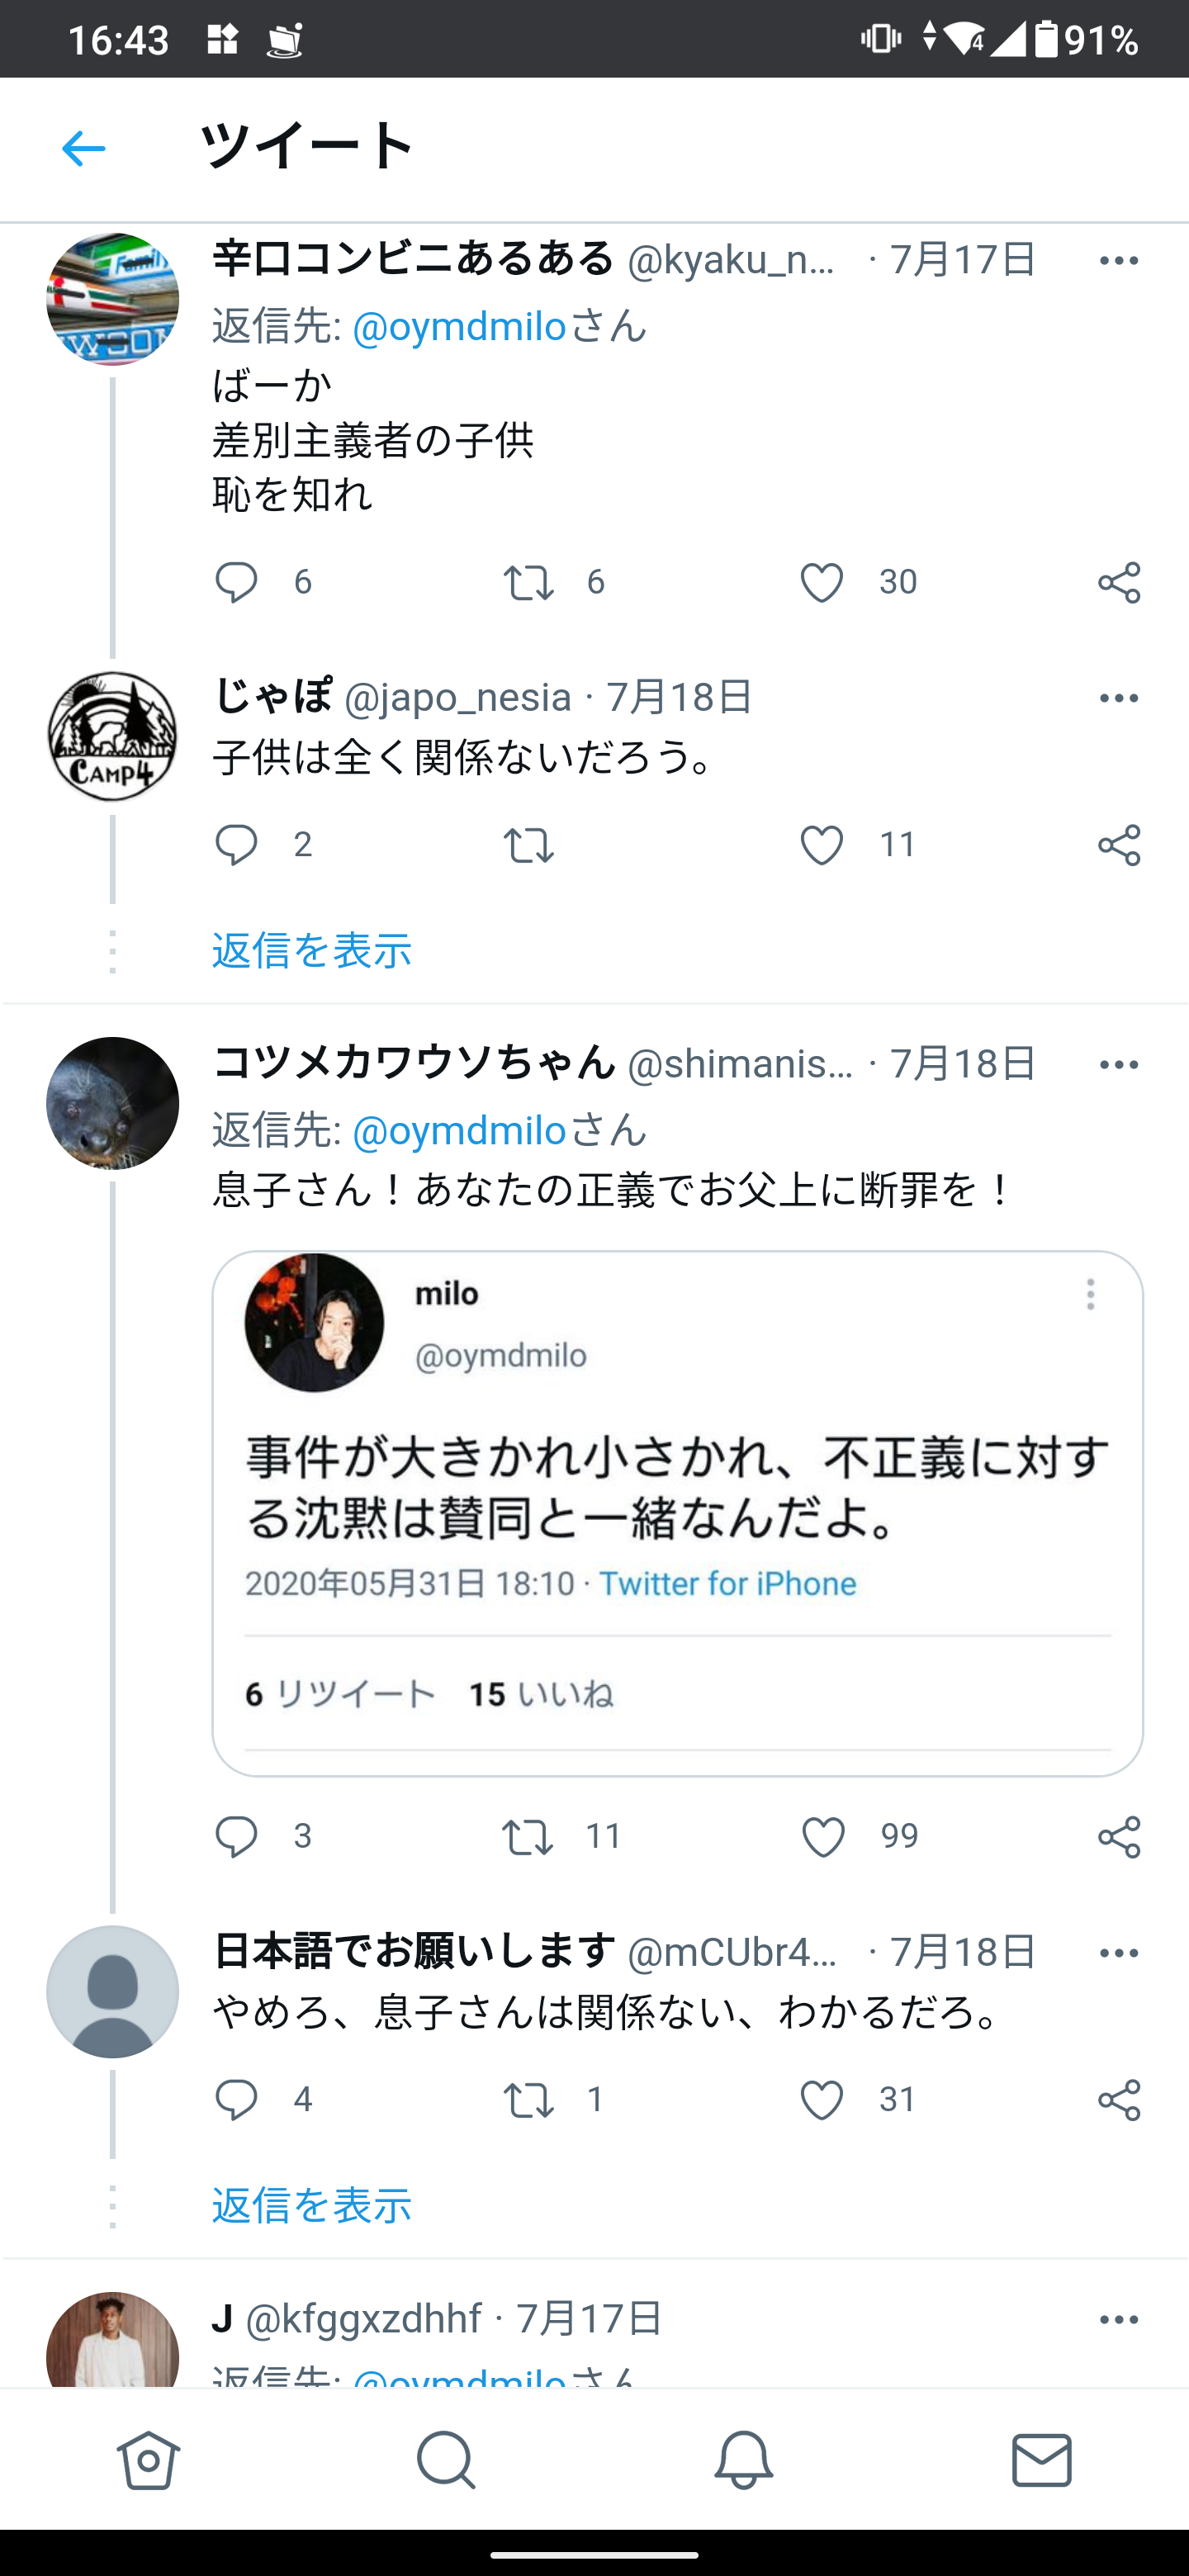Open @oymdmilo mention link in first reply
The width and height of the screenshot is (1189, 2576).
[x=459, y=326]
